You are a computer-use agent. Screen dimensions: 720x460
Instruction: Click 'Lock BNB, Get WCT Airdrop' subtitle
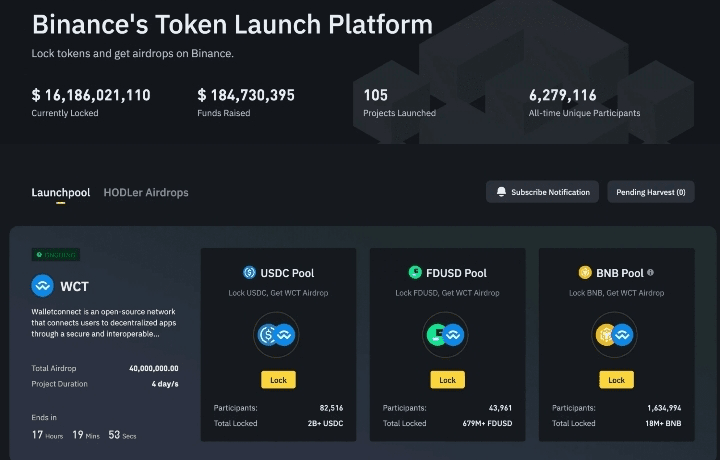tap(616, 293)
